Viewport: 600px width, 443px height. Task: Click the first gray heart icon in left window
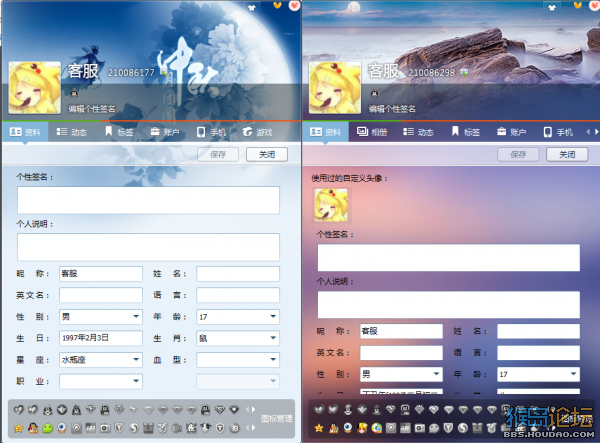19,410
